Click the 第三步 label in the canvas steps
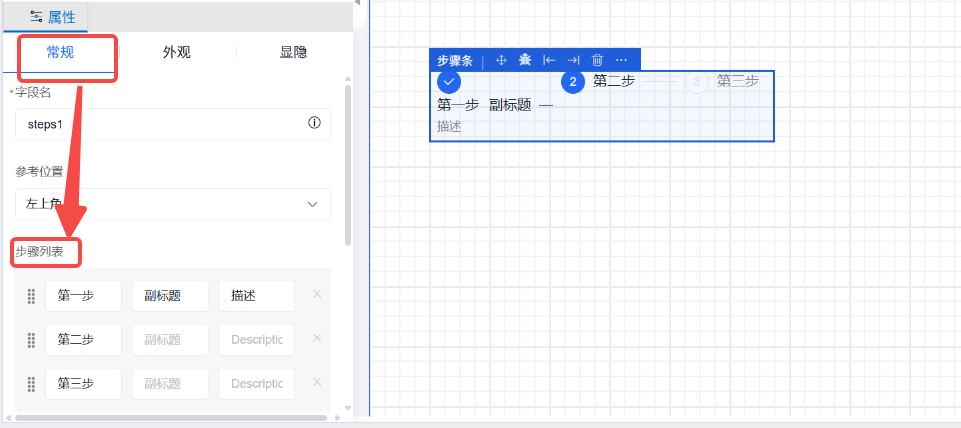 [x=738, y=81]
